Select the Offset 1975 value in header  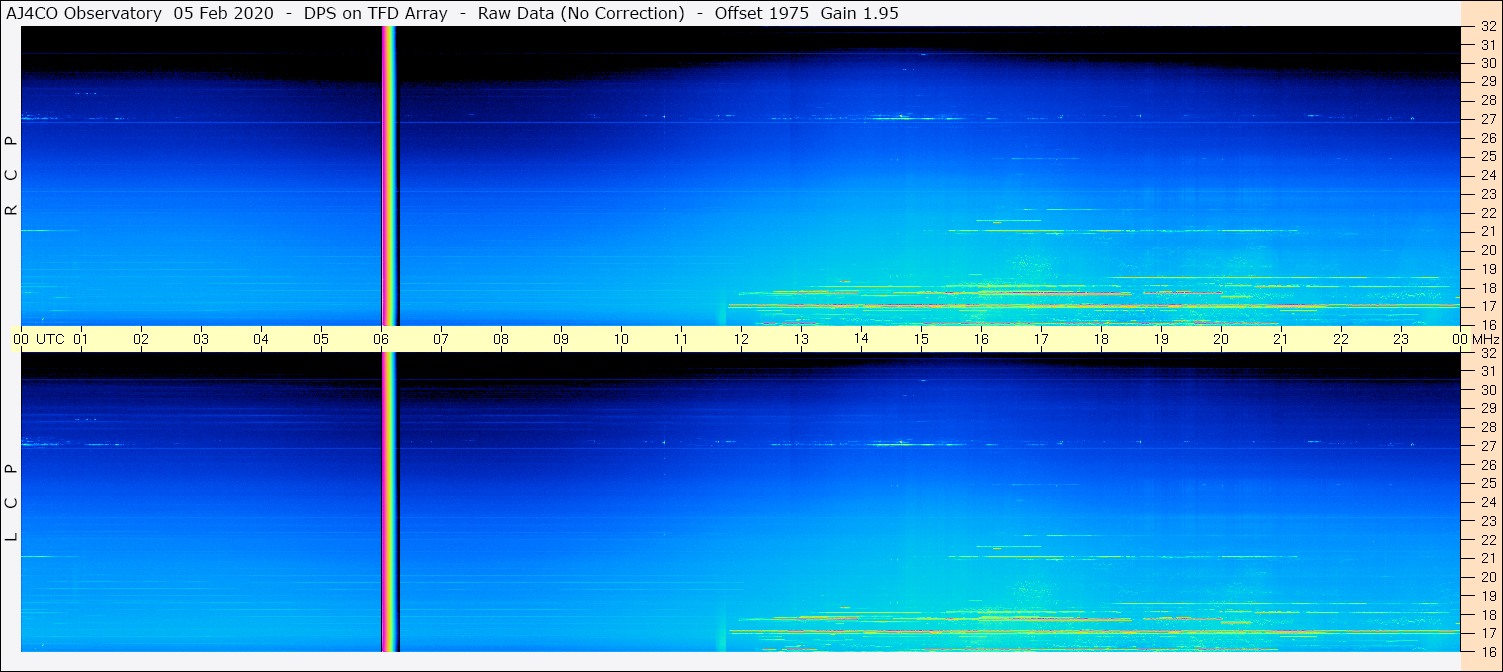click(x=762, y=13)
